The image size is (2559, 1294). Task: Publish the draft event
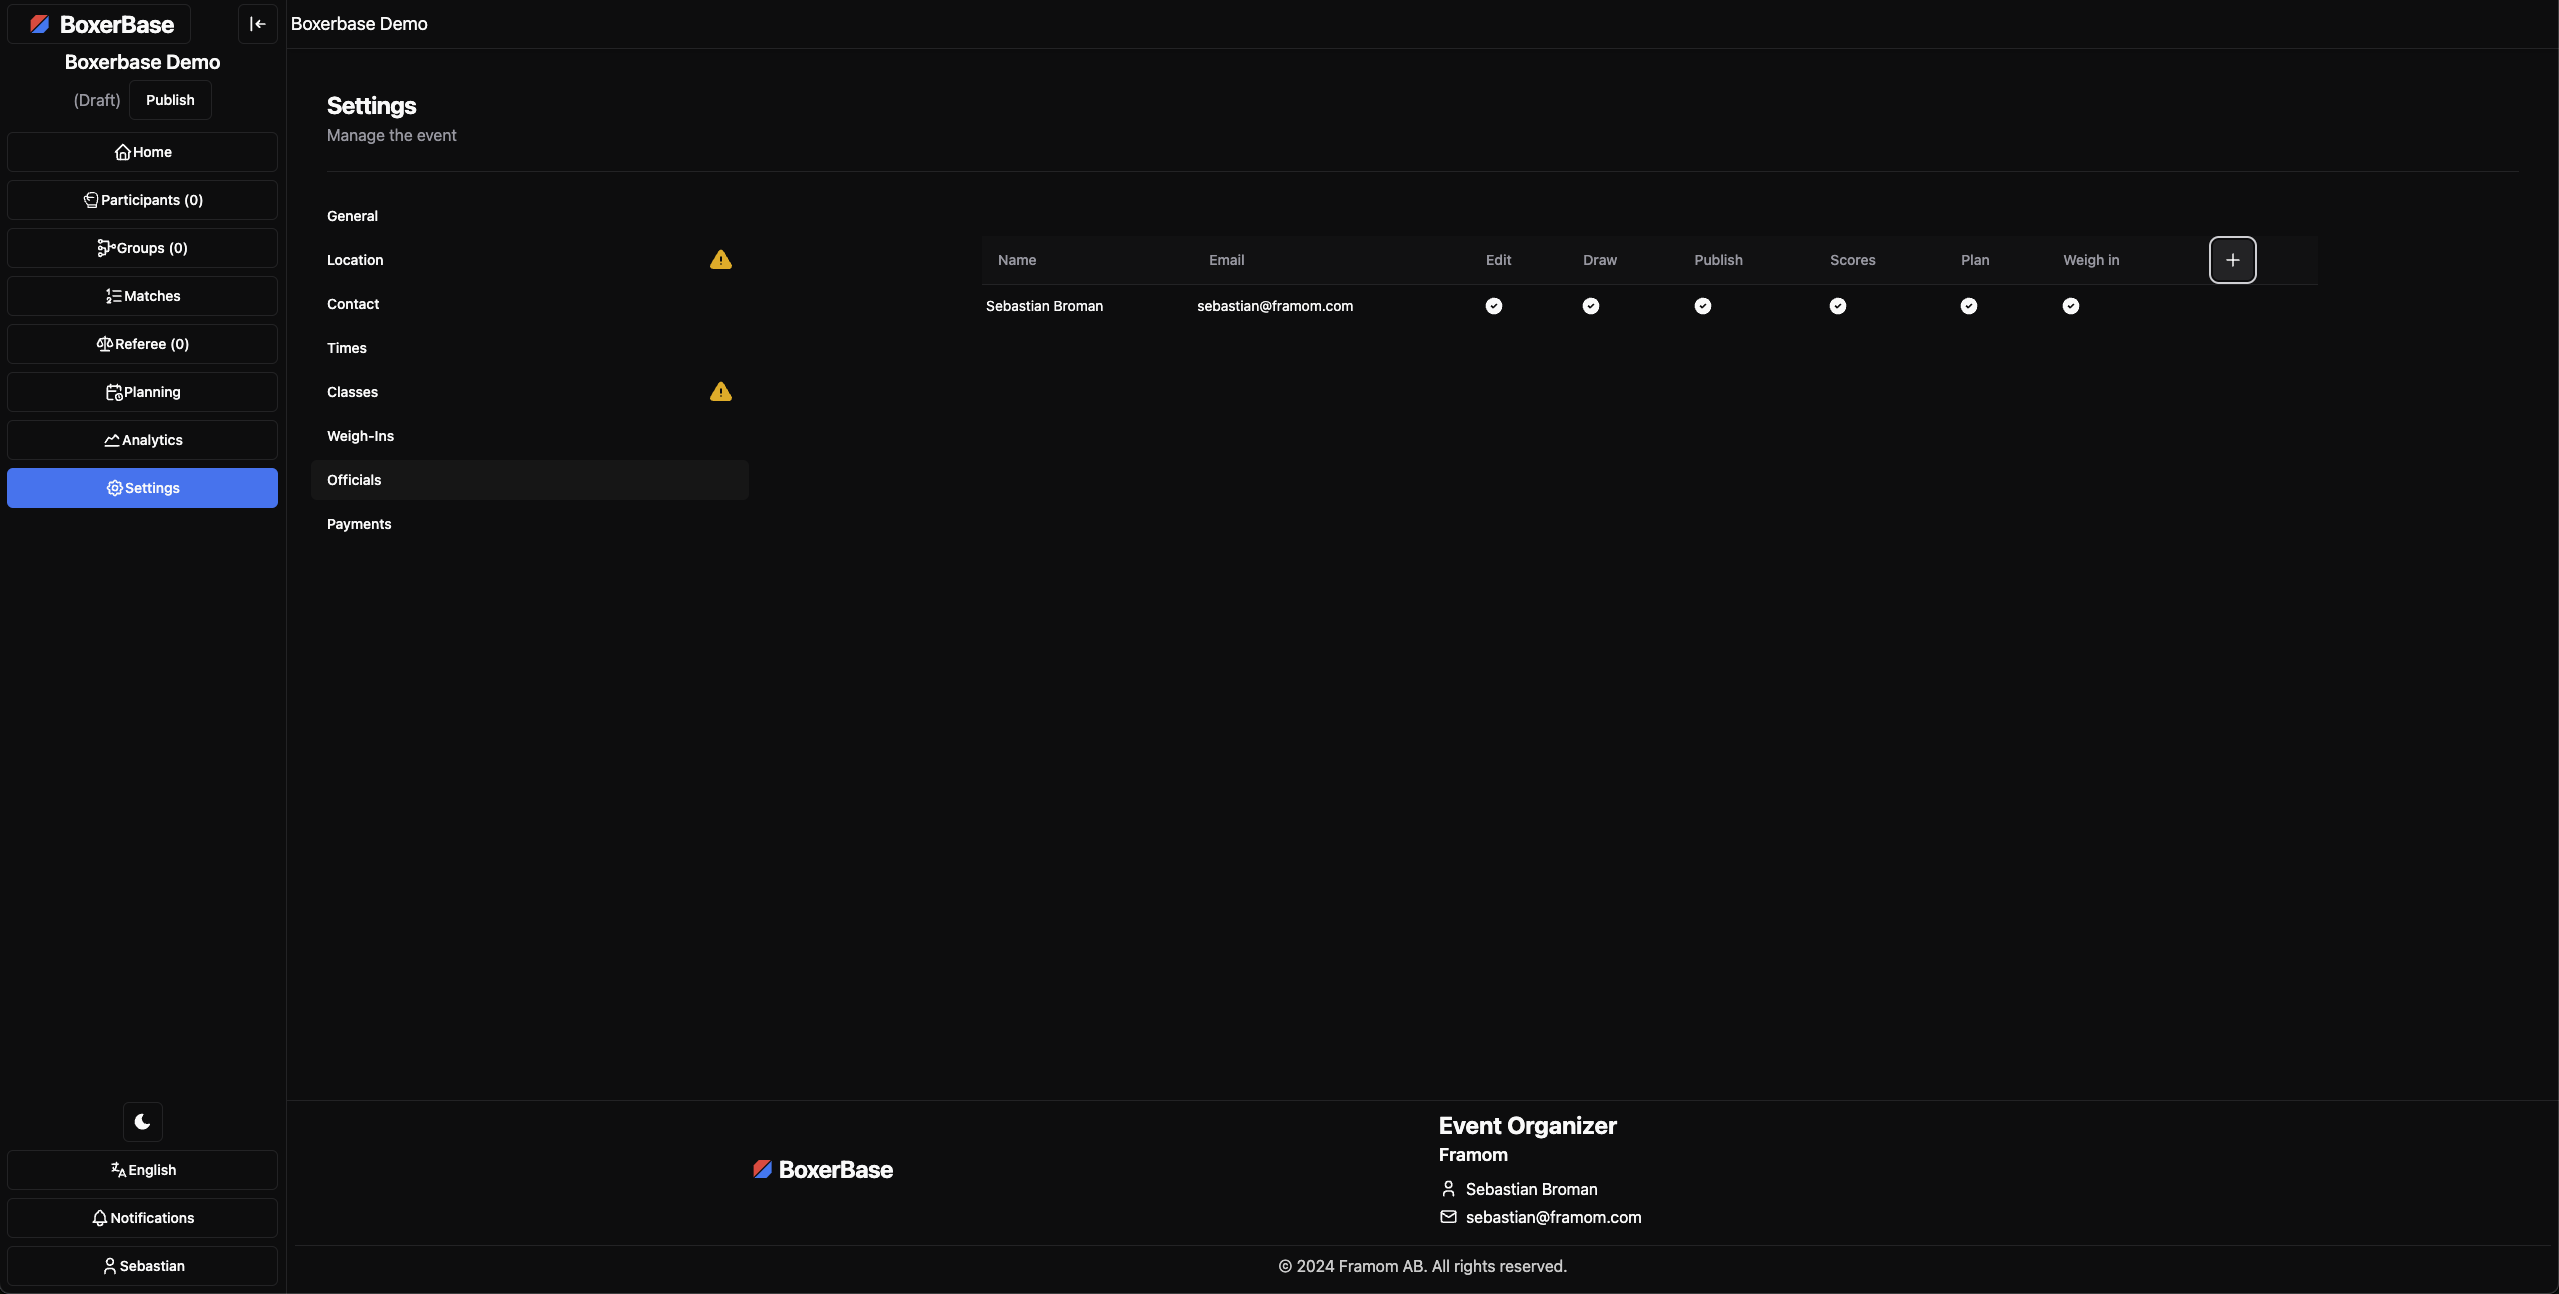click(170, 100)
